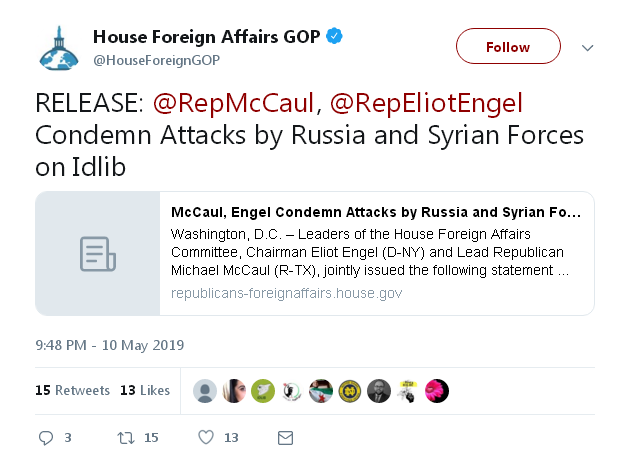View the 15 Retweets list
Screen dimensions: 629x466
(72, 390)
